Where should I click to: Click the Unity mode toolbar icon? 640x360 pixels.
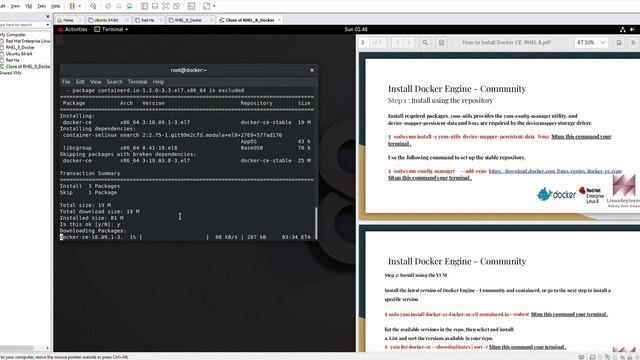coord(176,6)
